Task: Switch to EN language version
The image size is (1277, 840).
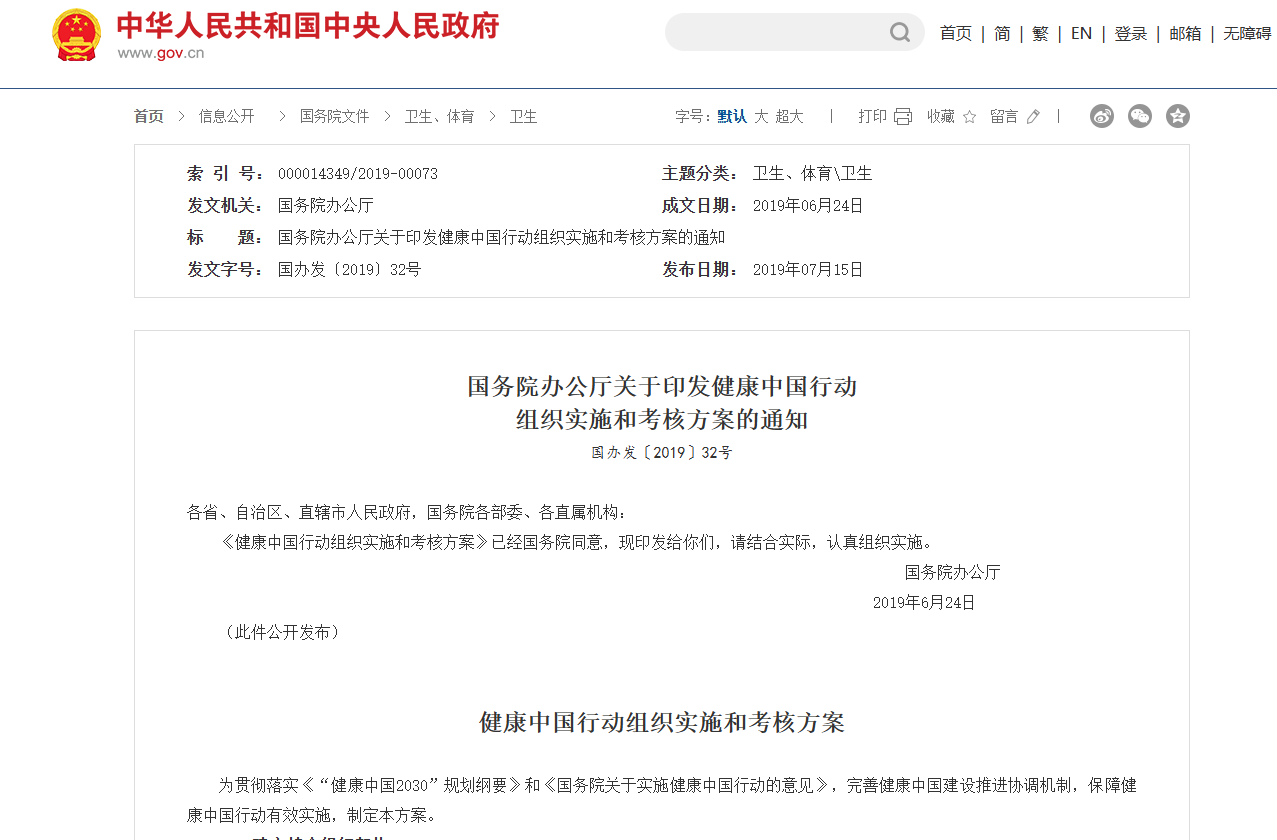Action: pos(1081,34)
